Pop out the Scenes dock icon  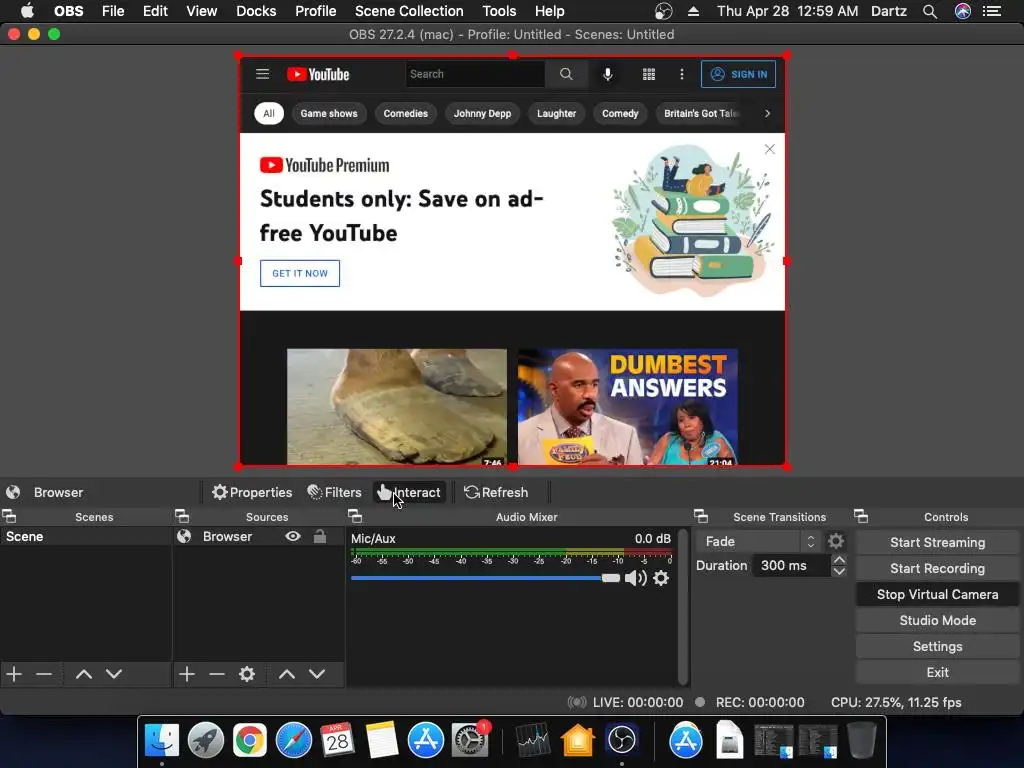point(9,517)
